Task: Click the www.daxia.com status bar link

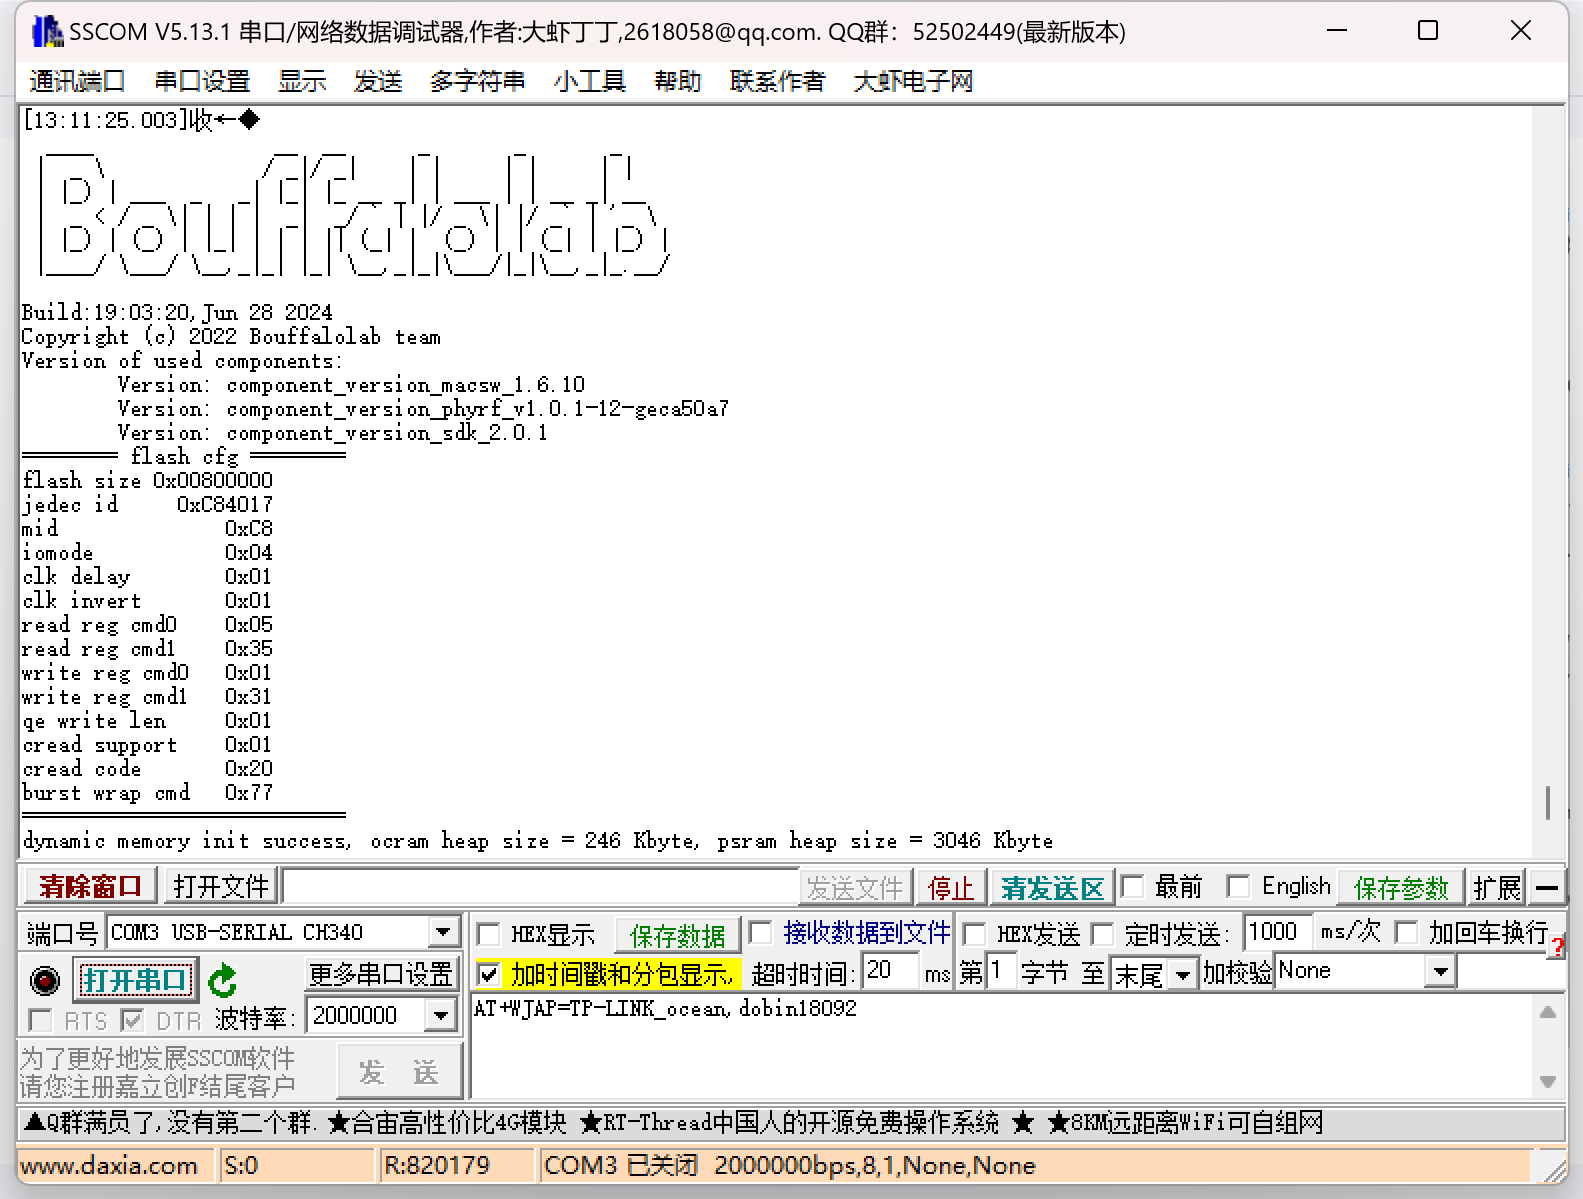Action: tap(109, 1166)
